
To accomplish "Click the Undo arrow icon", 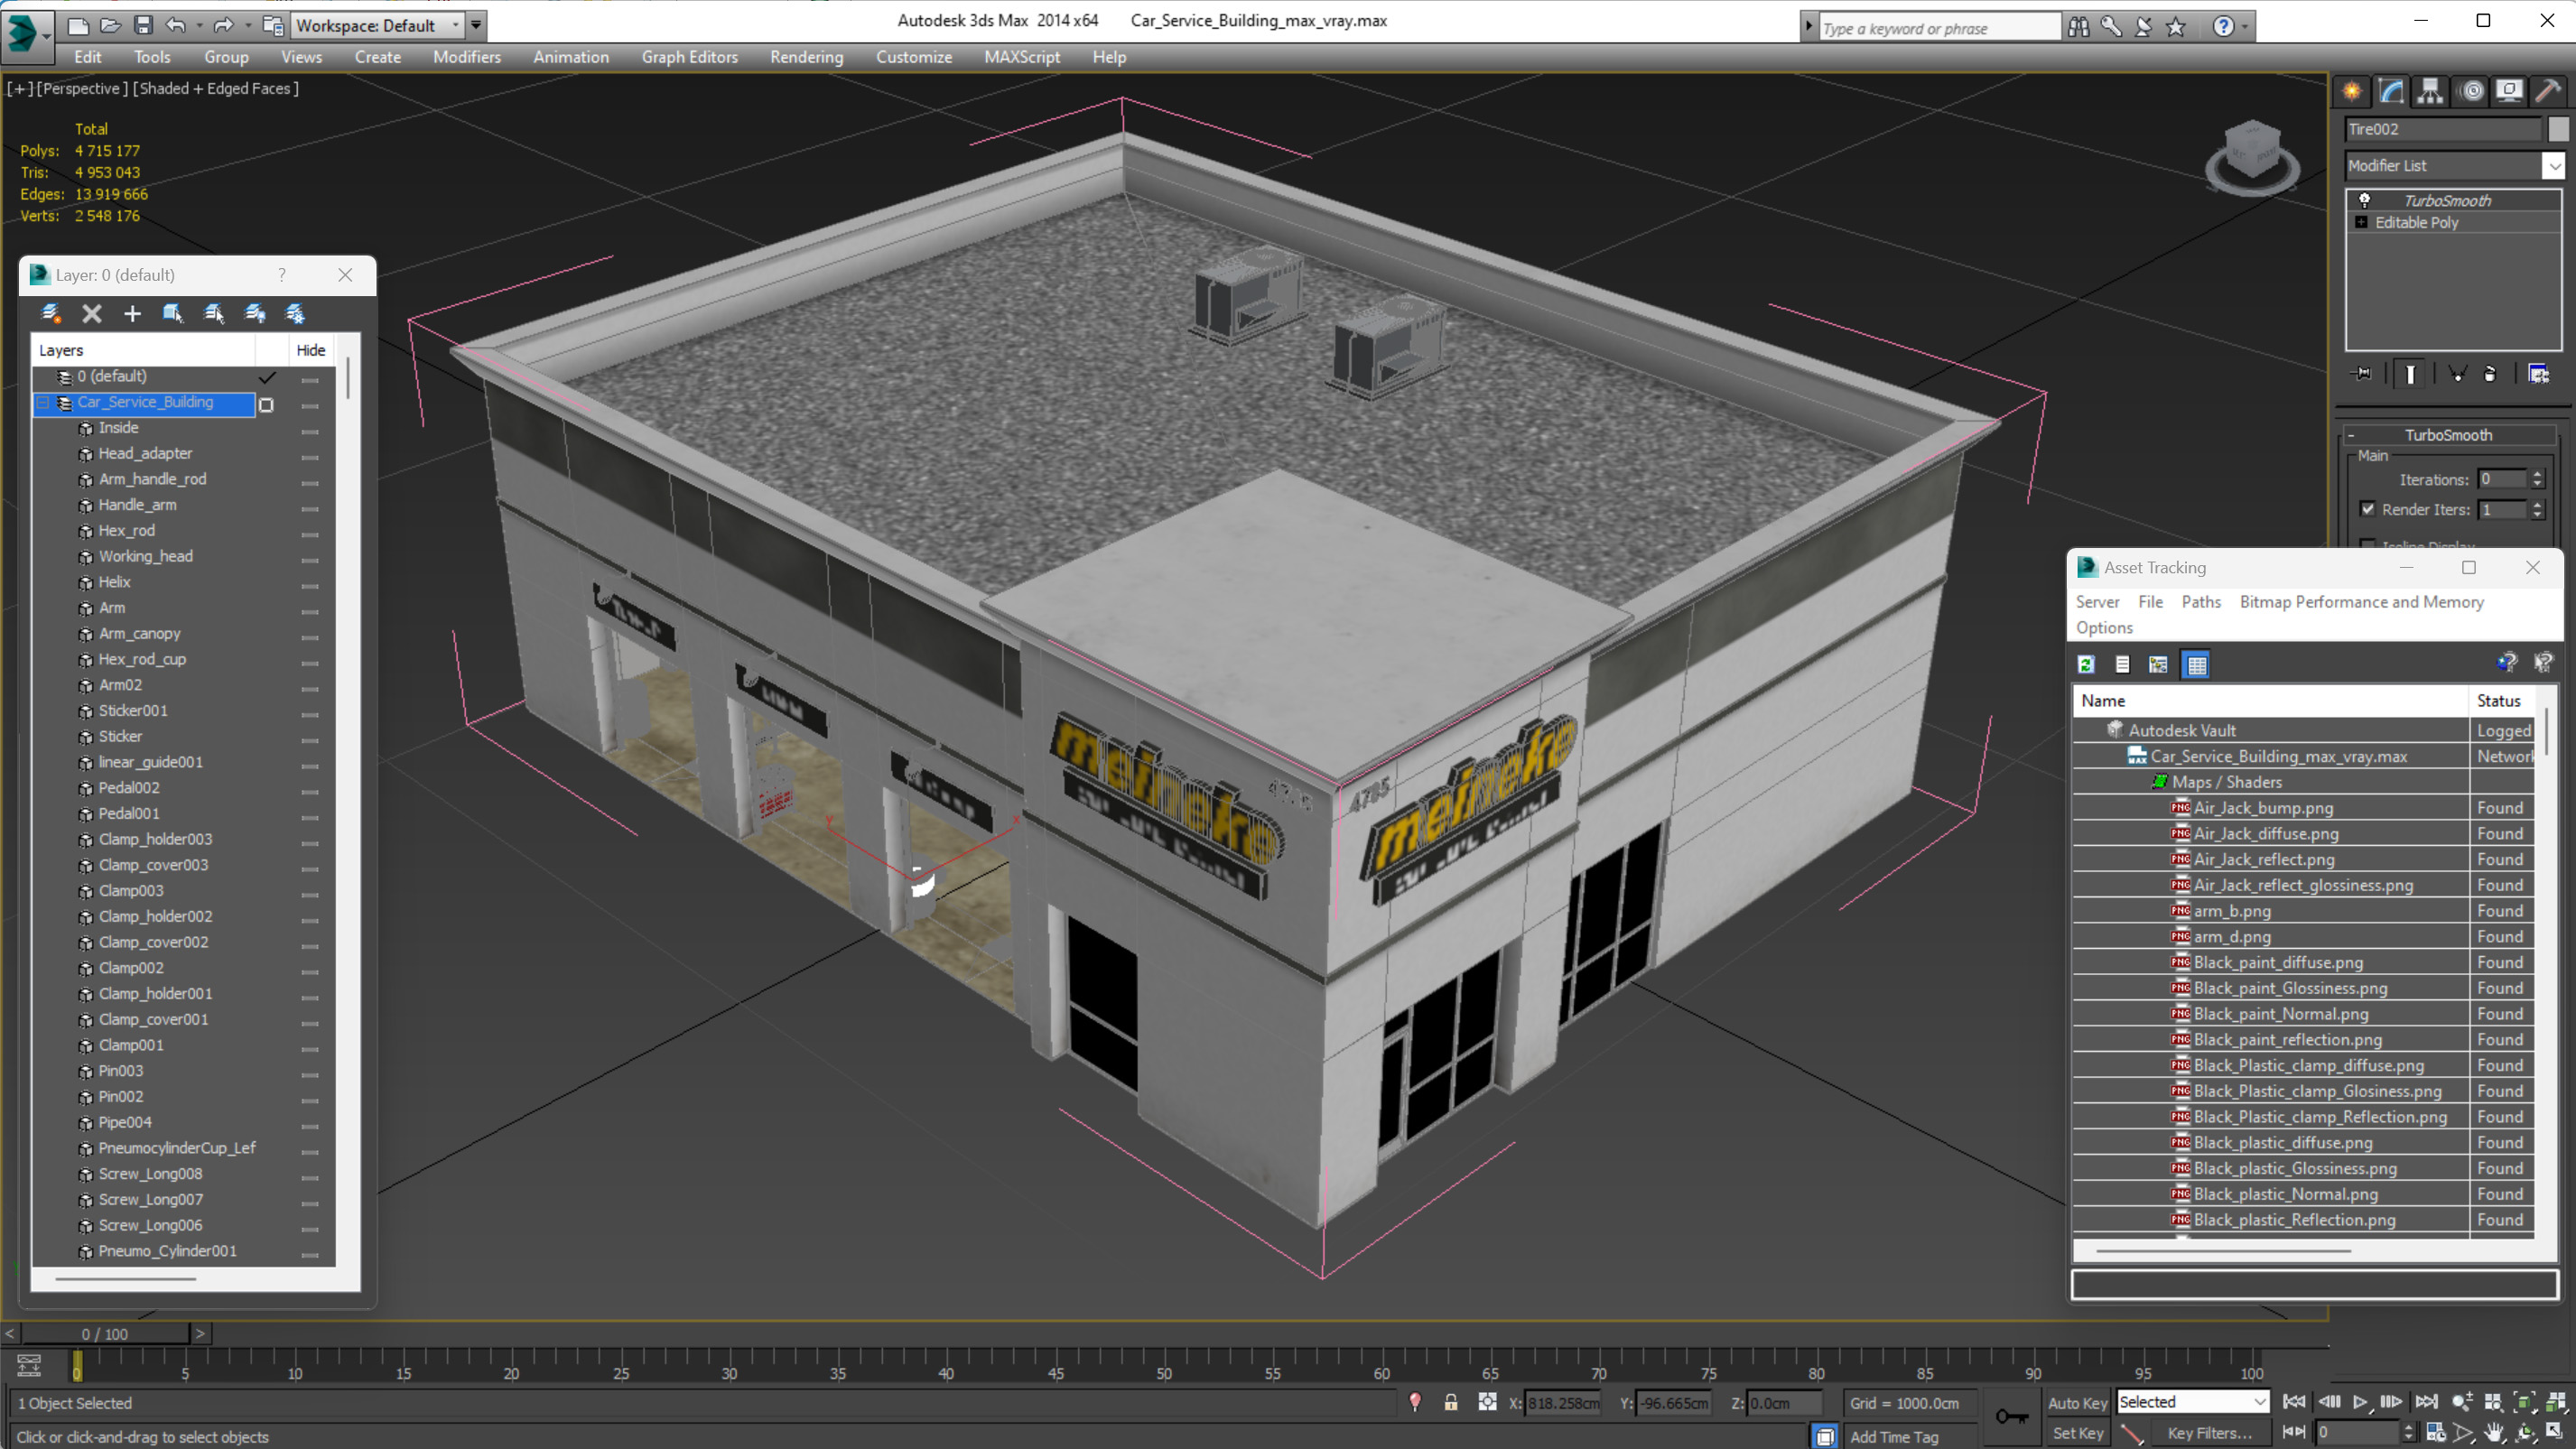I will (175, 25).
